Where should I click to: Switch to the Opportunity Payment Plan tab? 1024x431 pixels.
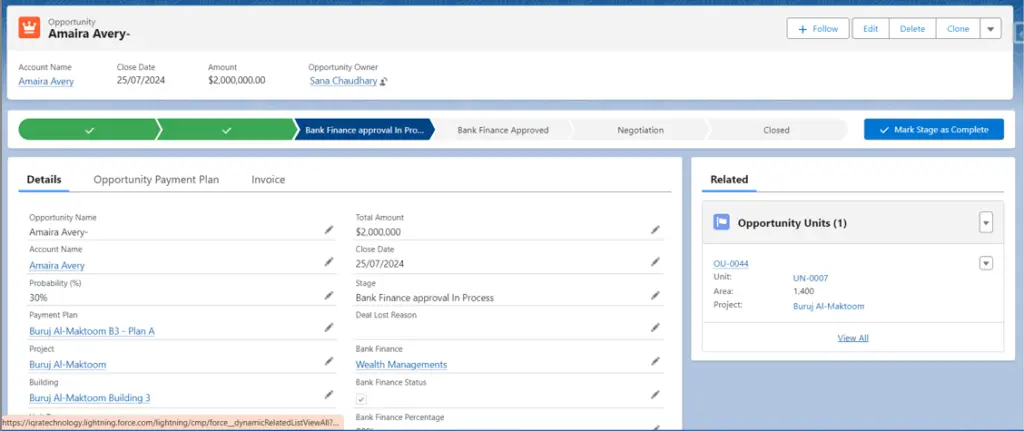pos(156,180)
